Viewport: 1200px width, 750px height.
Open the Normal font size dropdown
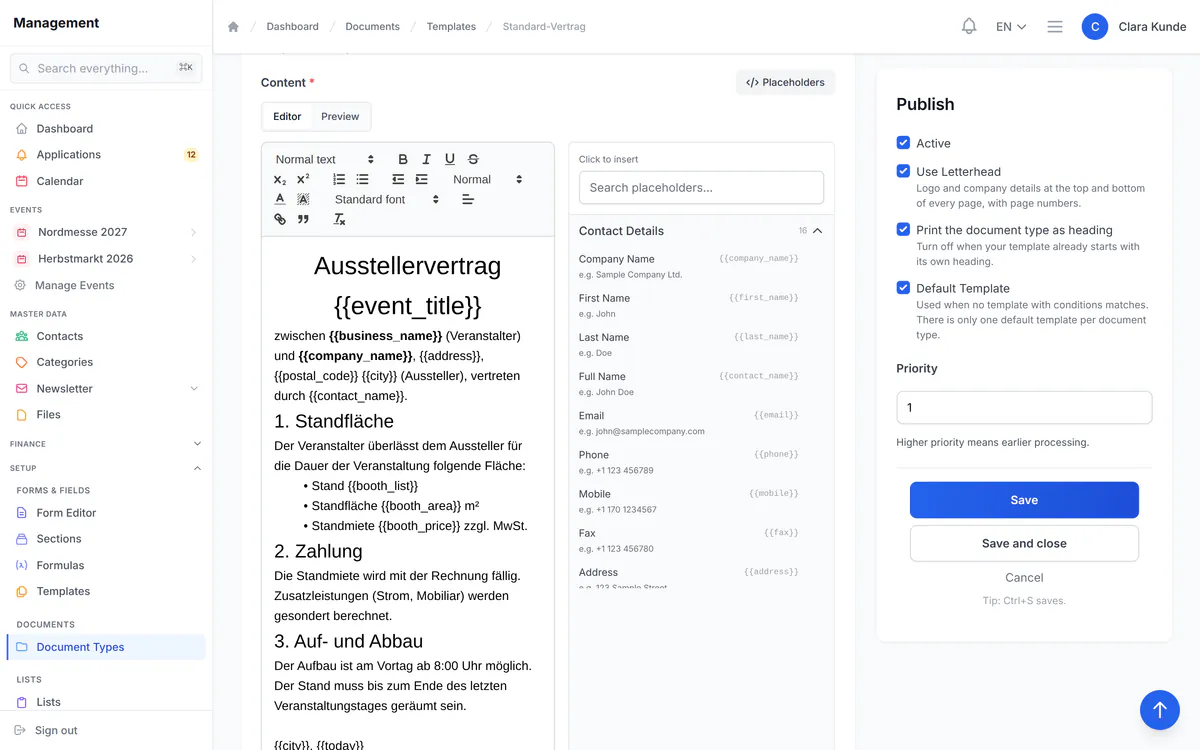(487, 179)
